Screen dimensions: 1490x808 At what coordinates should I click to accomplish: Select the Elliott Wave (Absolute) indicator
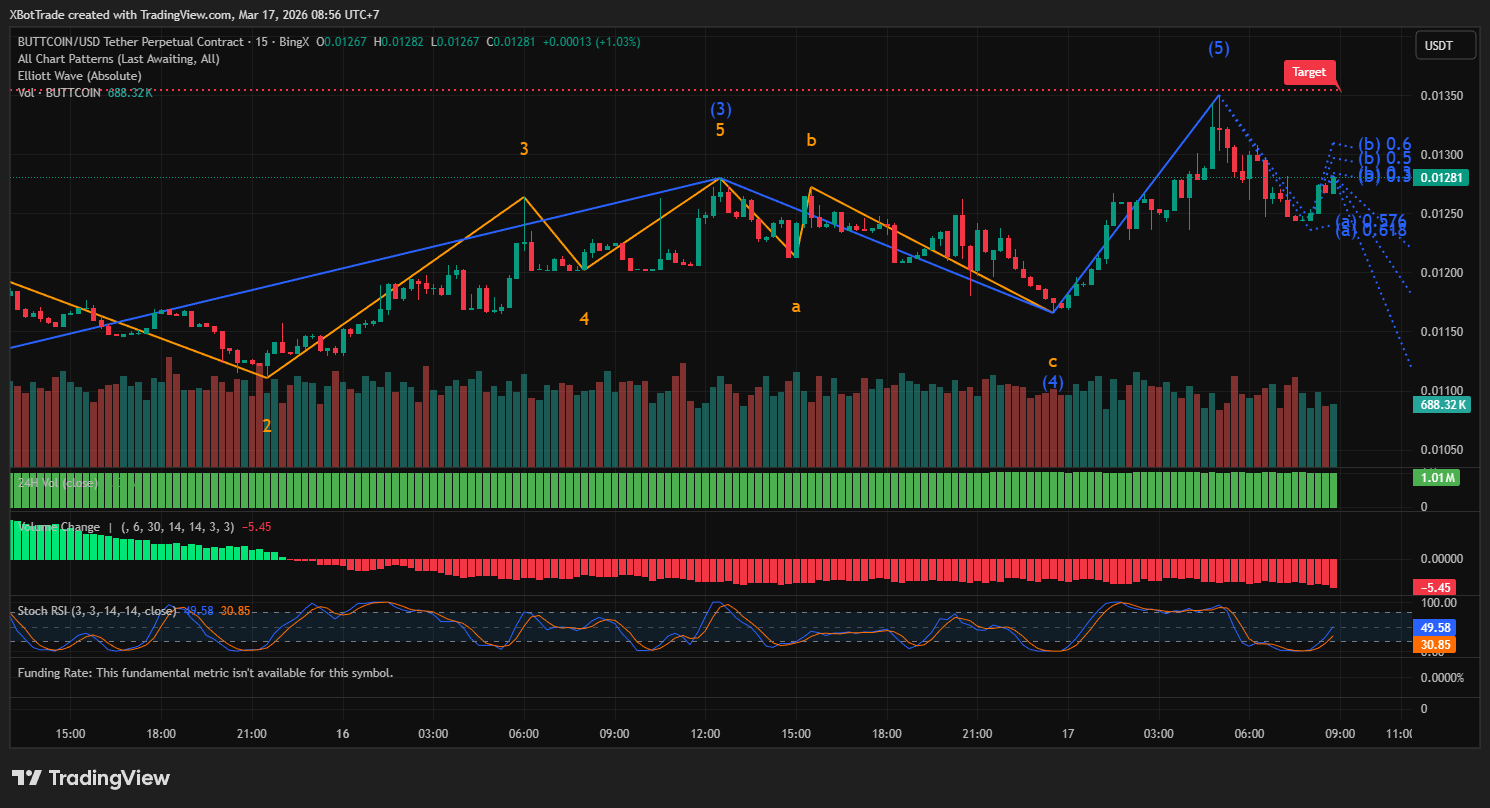point(79,76)
